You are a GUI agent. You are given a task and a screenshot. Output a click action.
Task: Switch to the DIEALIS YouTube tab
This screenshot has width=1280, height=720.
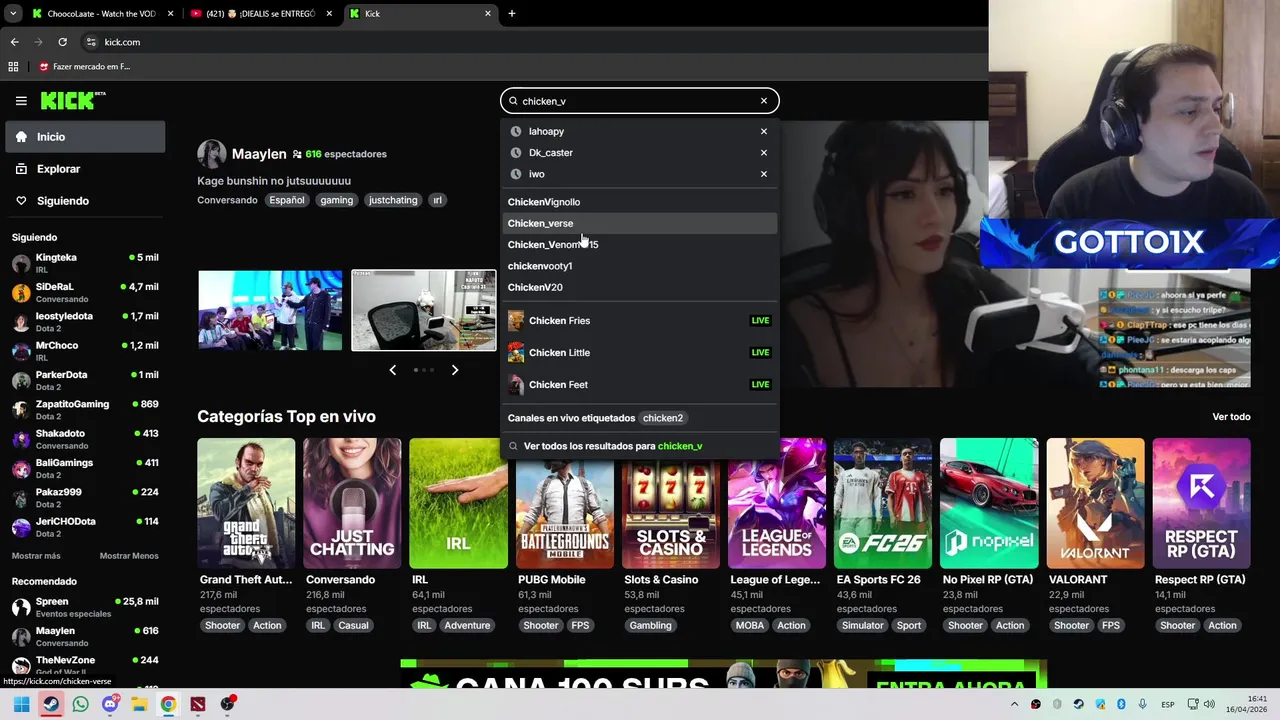(x=262, y=14)
